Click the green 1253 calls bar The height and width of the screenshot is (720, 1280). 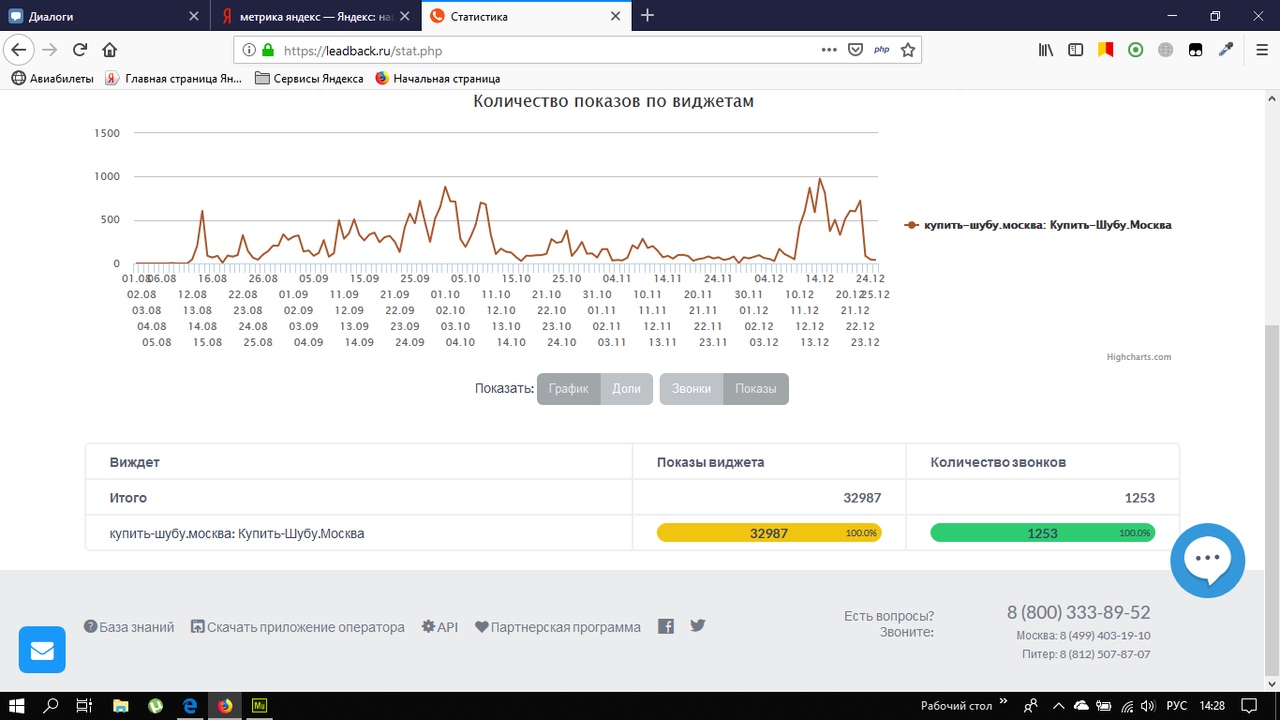1043,533
